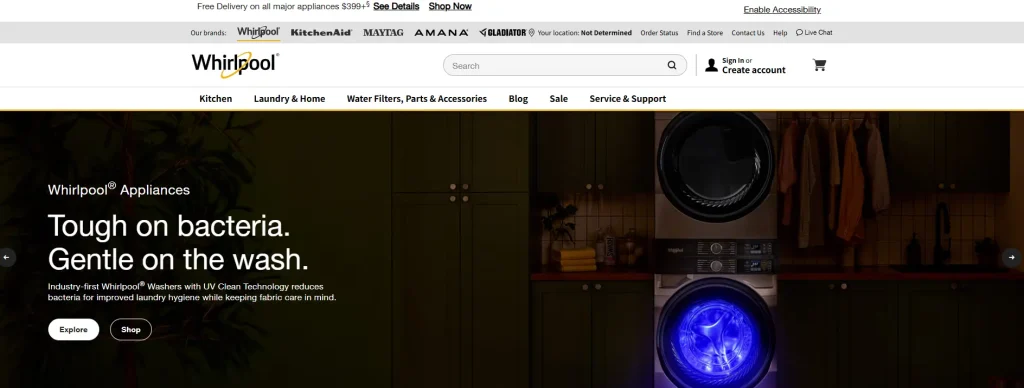1024x388 pixels.
Task: Click 'Whirlpool® Appliances' banner text
Action: point(119,189)
